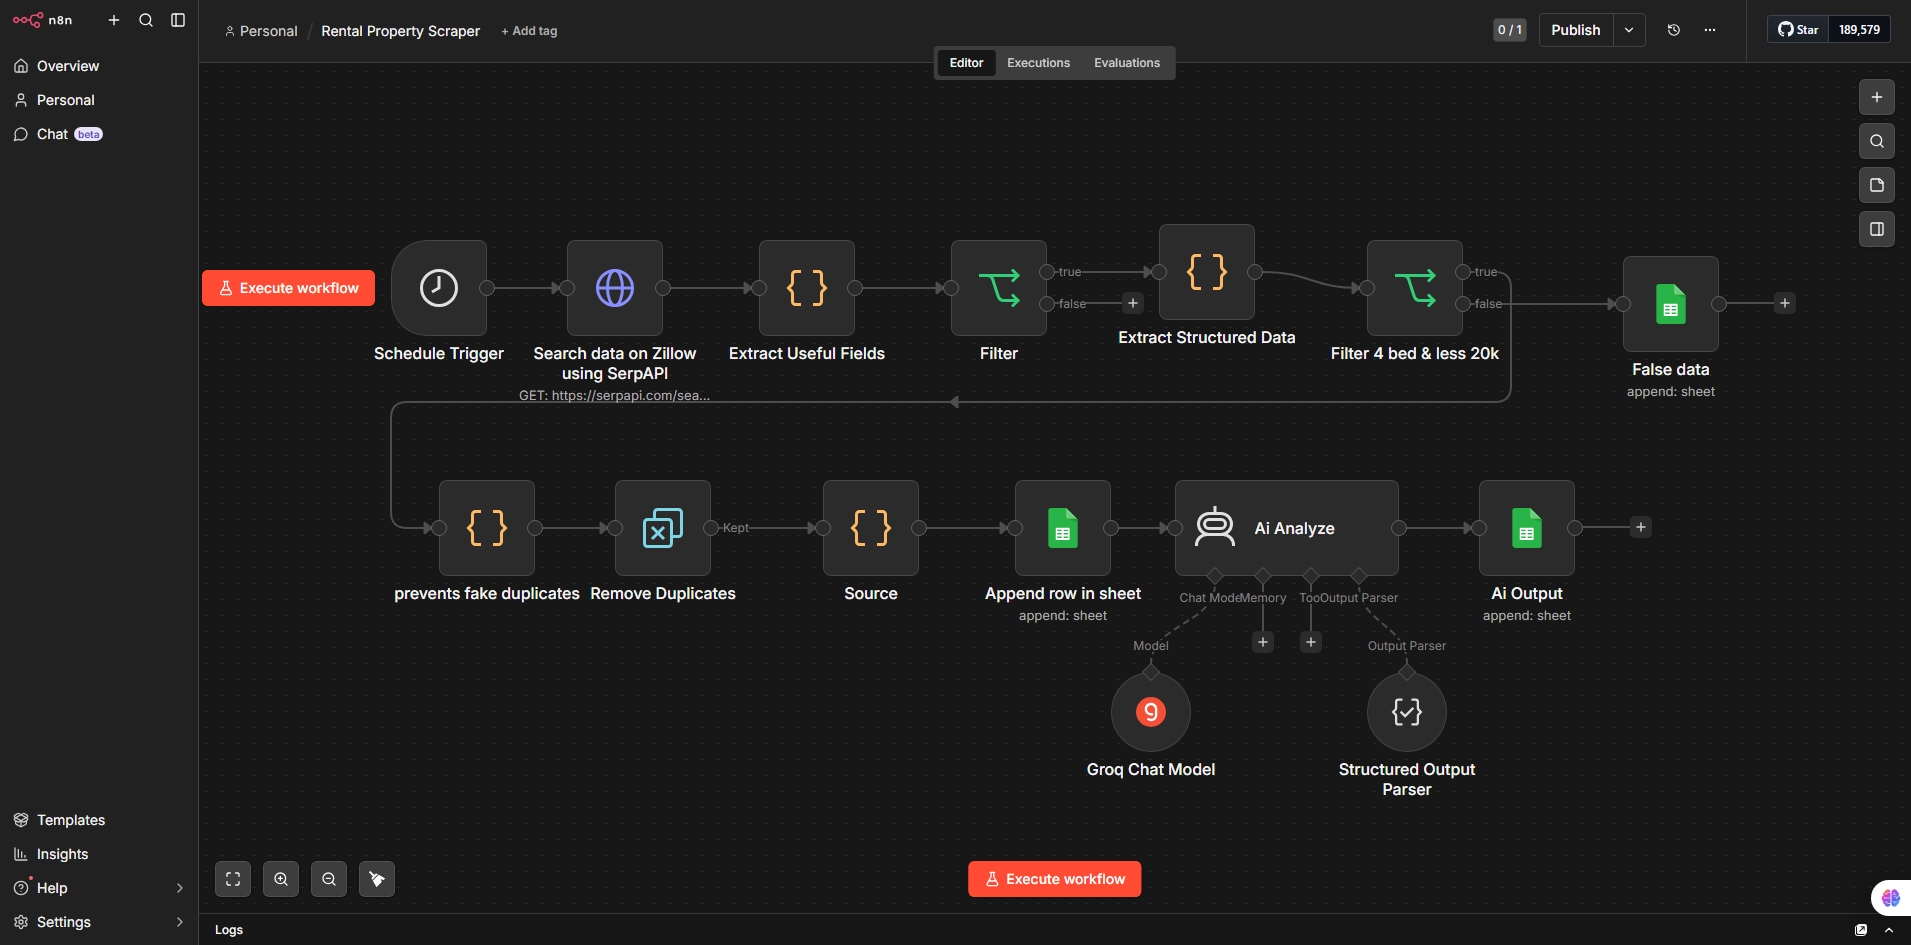Add node on Filter false output

click(1133, 303)
